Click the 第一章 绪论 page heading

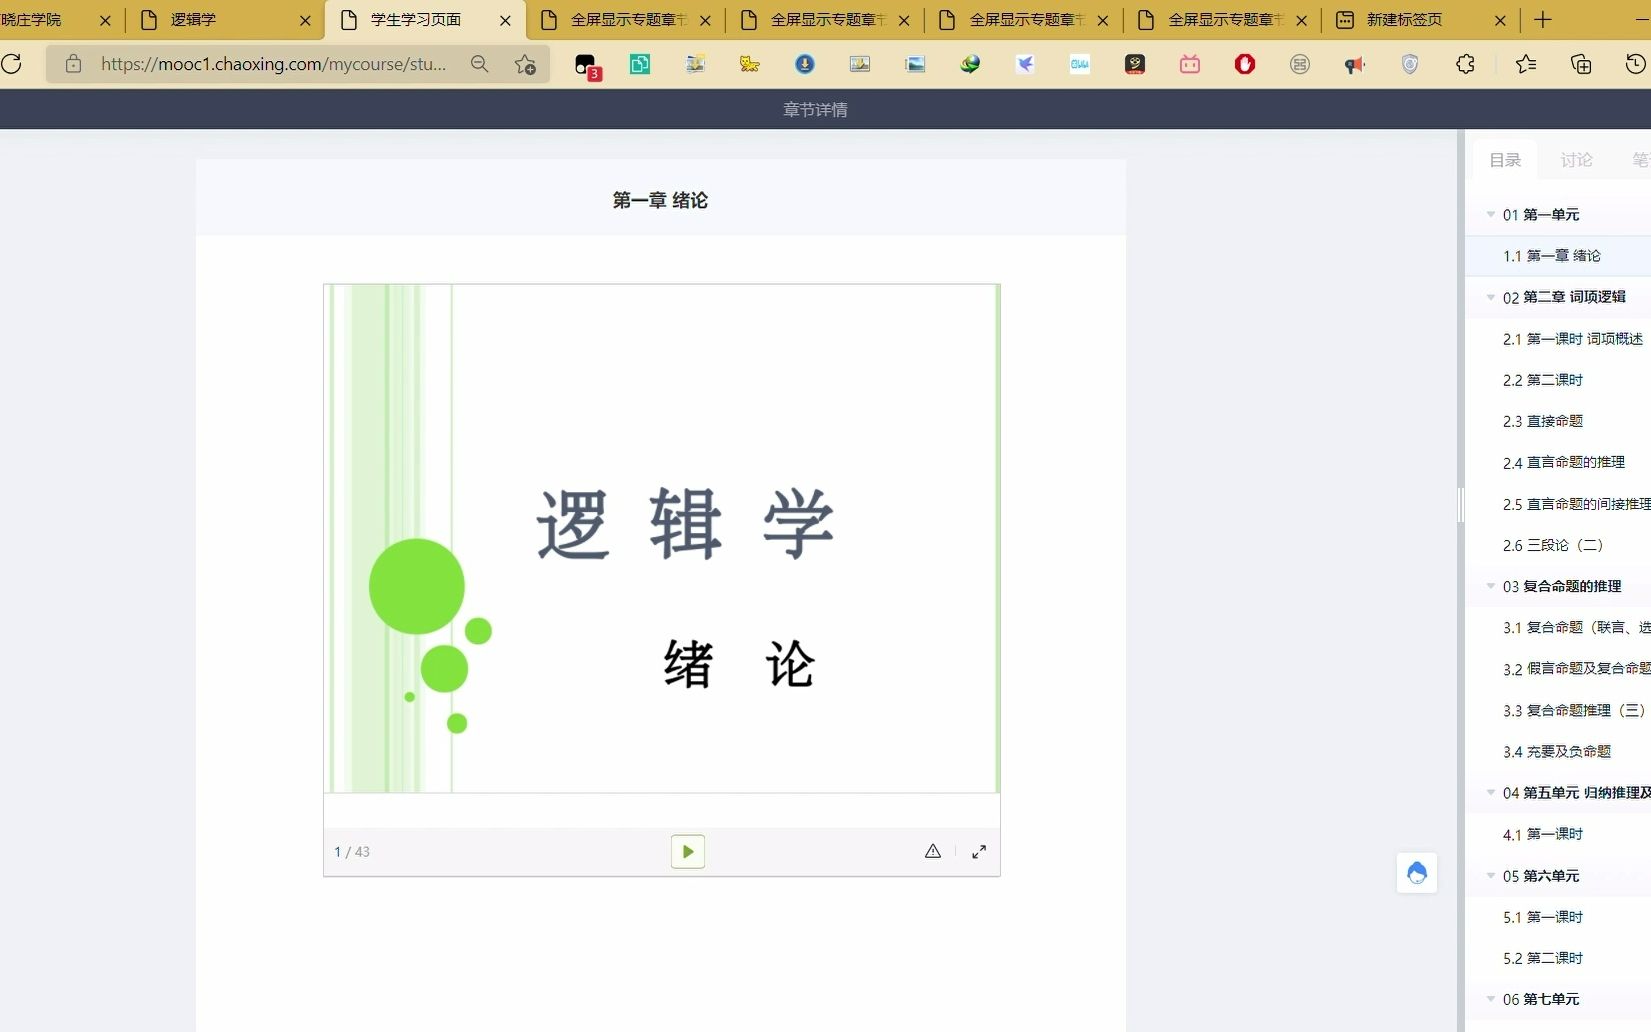pos(660,201)
